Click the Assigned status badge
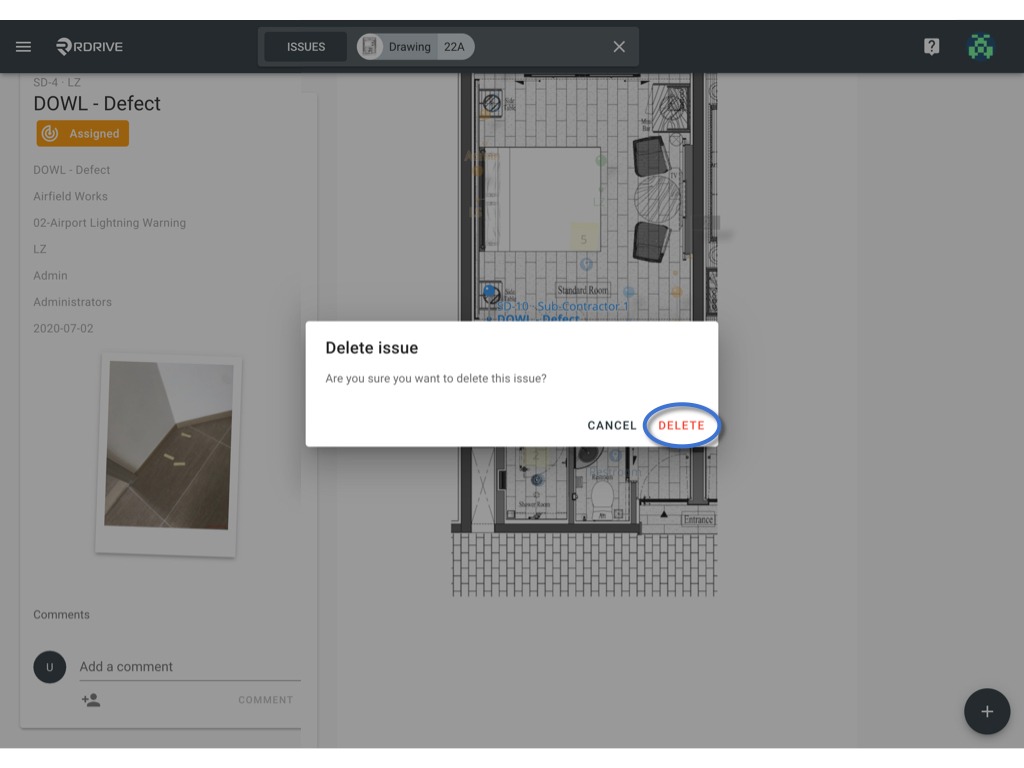This screenshot has height=768, width=1024. (x=82, y=133)
